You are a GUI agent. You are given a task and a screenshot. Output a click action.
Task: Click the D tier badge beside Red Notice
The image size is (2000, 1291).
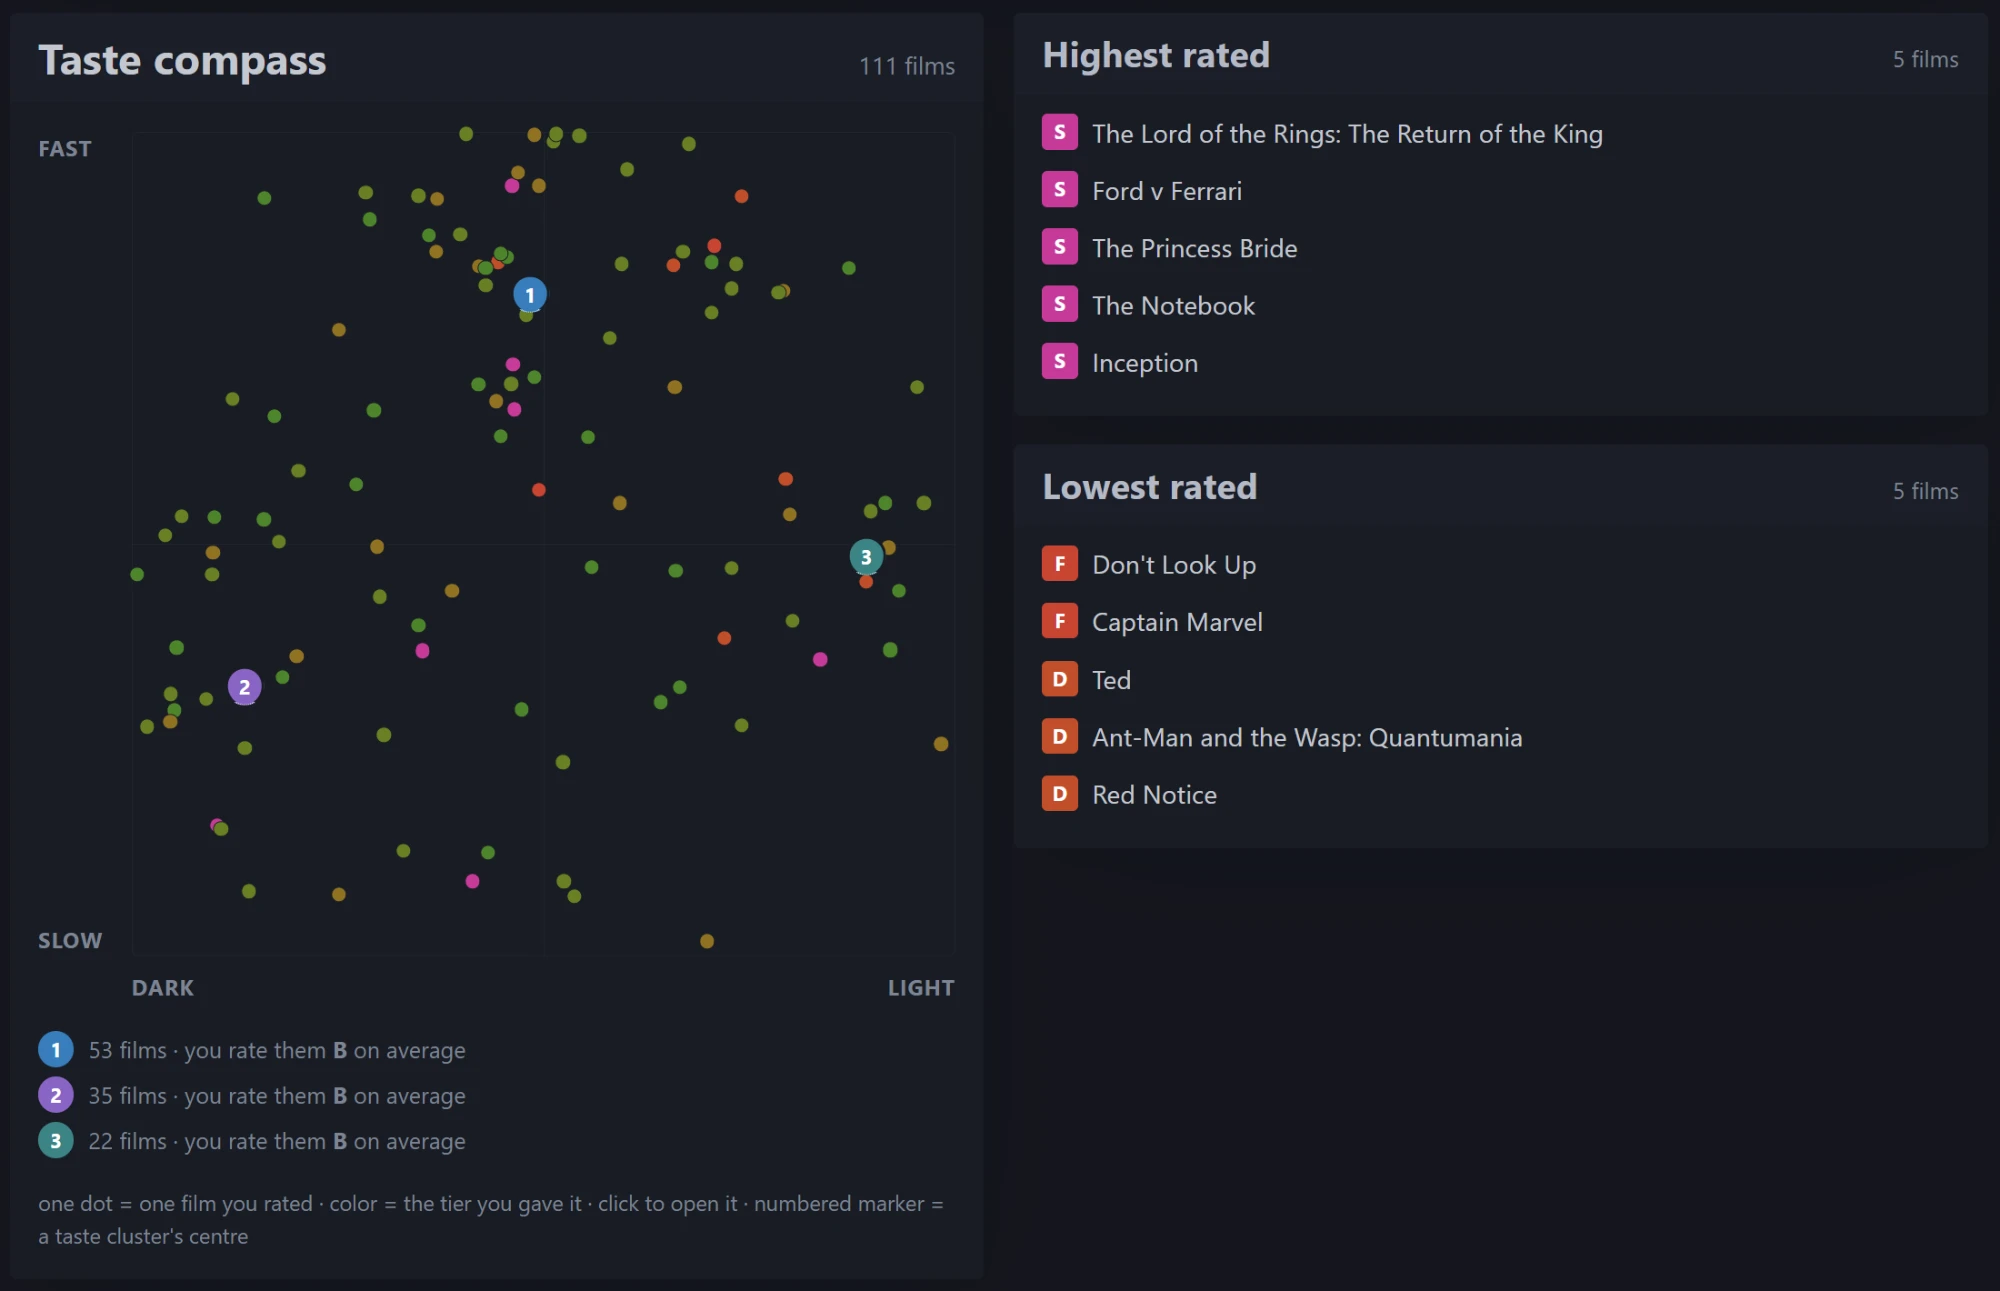pyautogui.click(x=1060, y=794)
